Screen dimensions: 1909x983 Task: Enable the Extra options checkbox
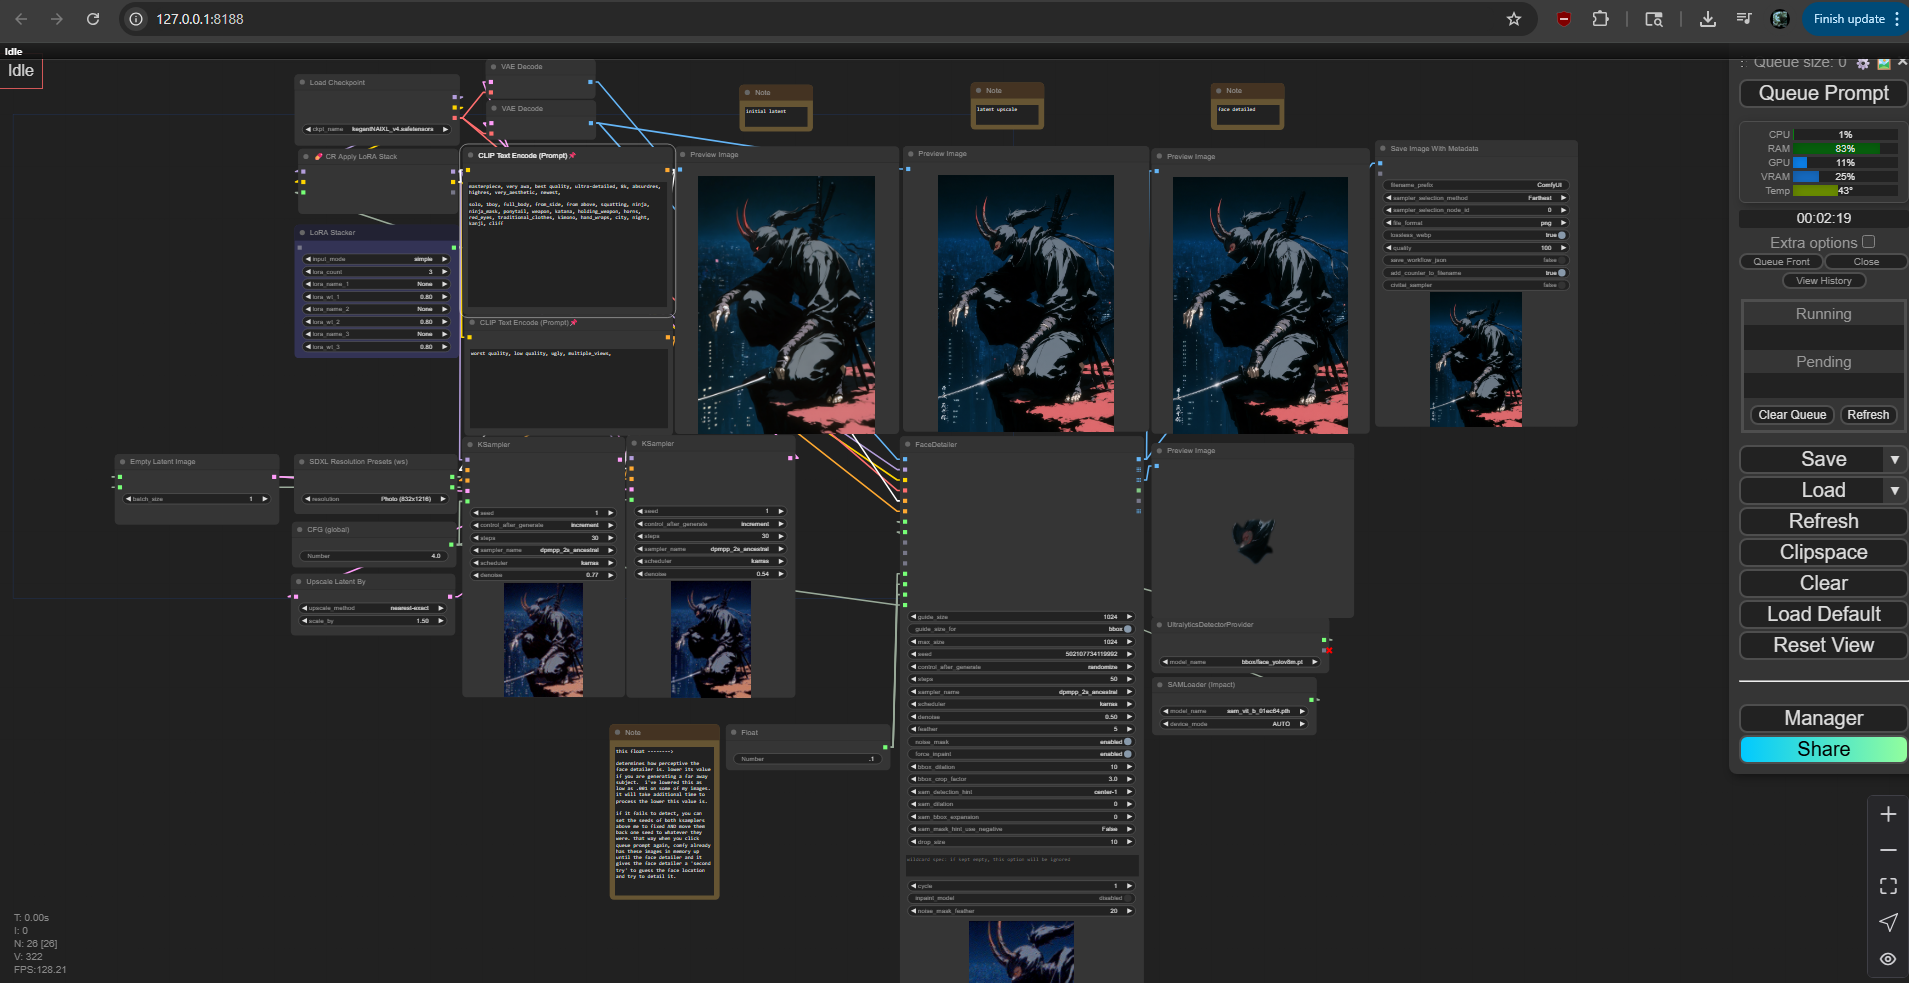click(x=1868, y=242)
